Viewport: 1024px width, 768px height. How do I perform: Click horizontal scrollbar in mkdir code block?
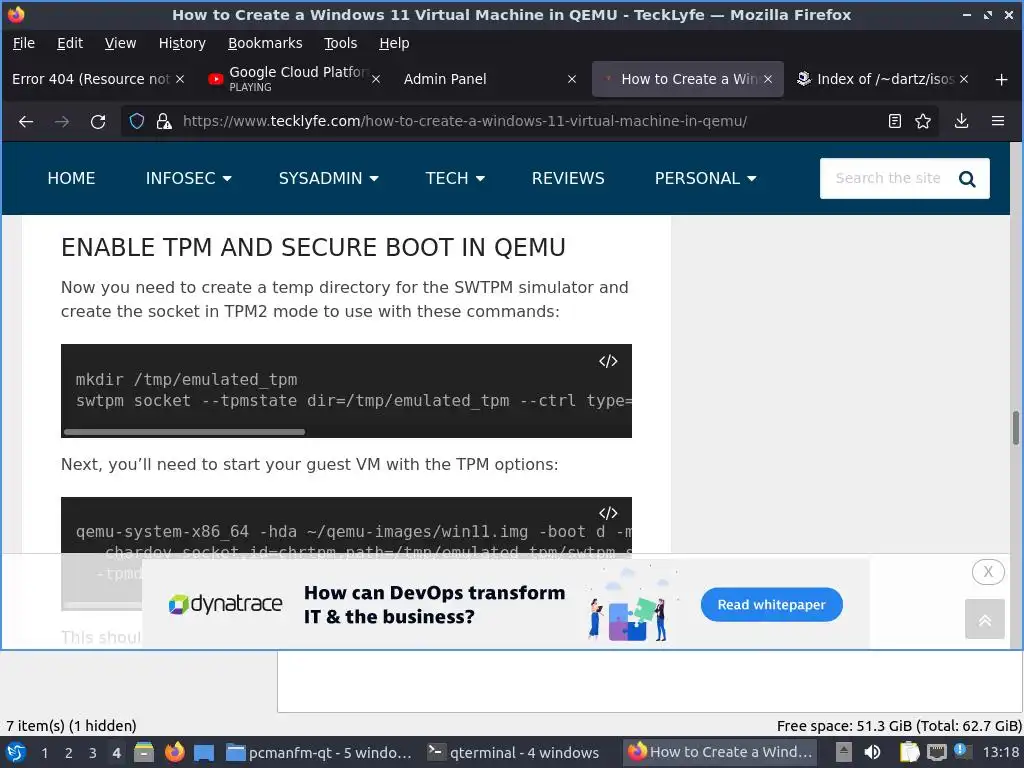point(184,432)
